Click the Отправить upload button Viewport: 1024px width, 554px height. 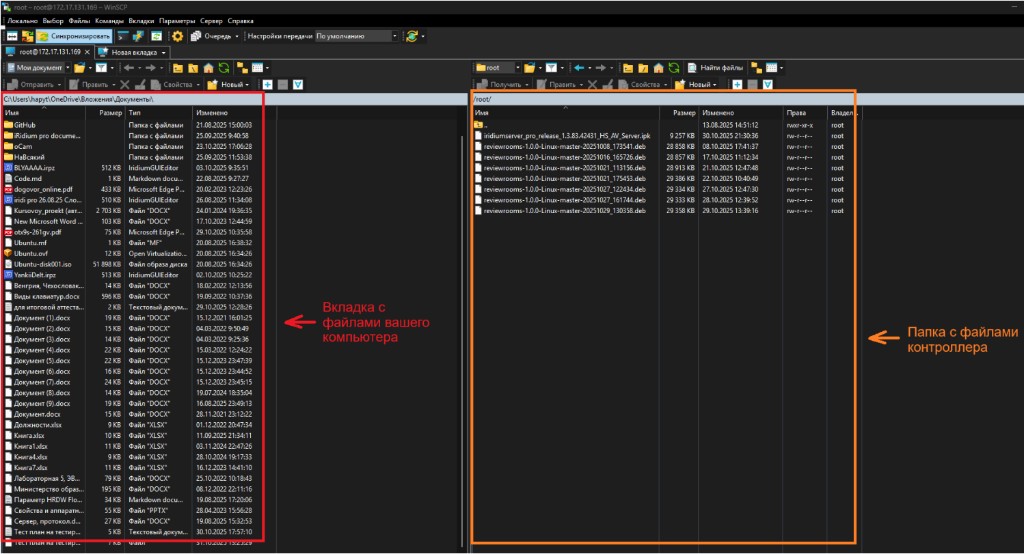[x=33, y=85]
